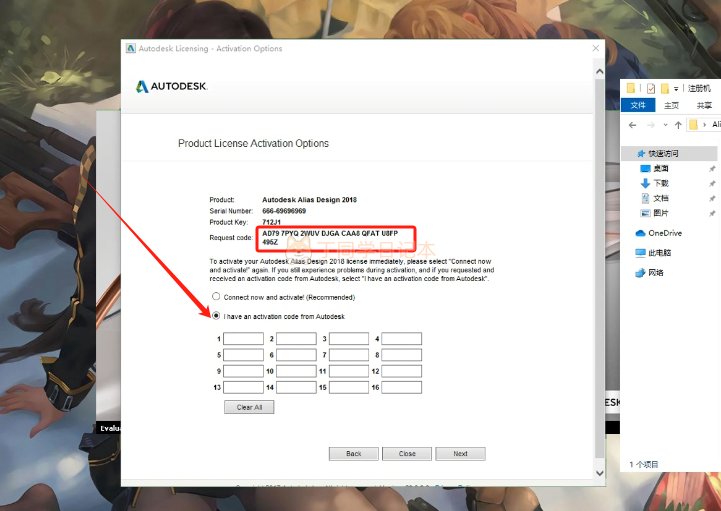
Task: Click activation code field 1
Action: coord(243,339)
